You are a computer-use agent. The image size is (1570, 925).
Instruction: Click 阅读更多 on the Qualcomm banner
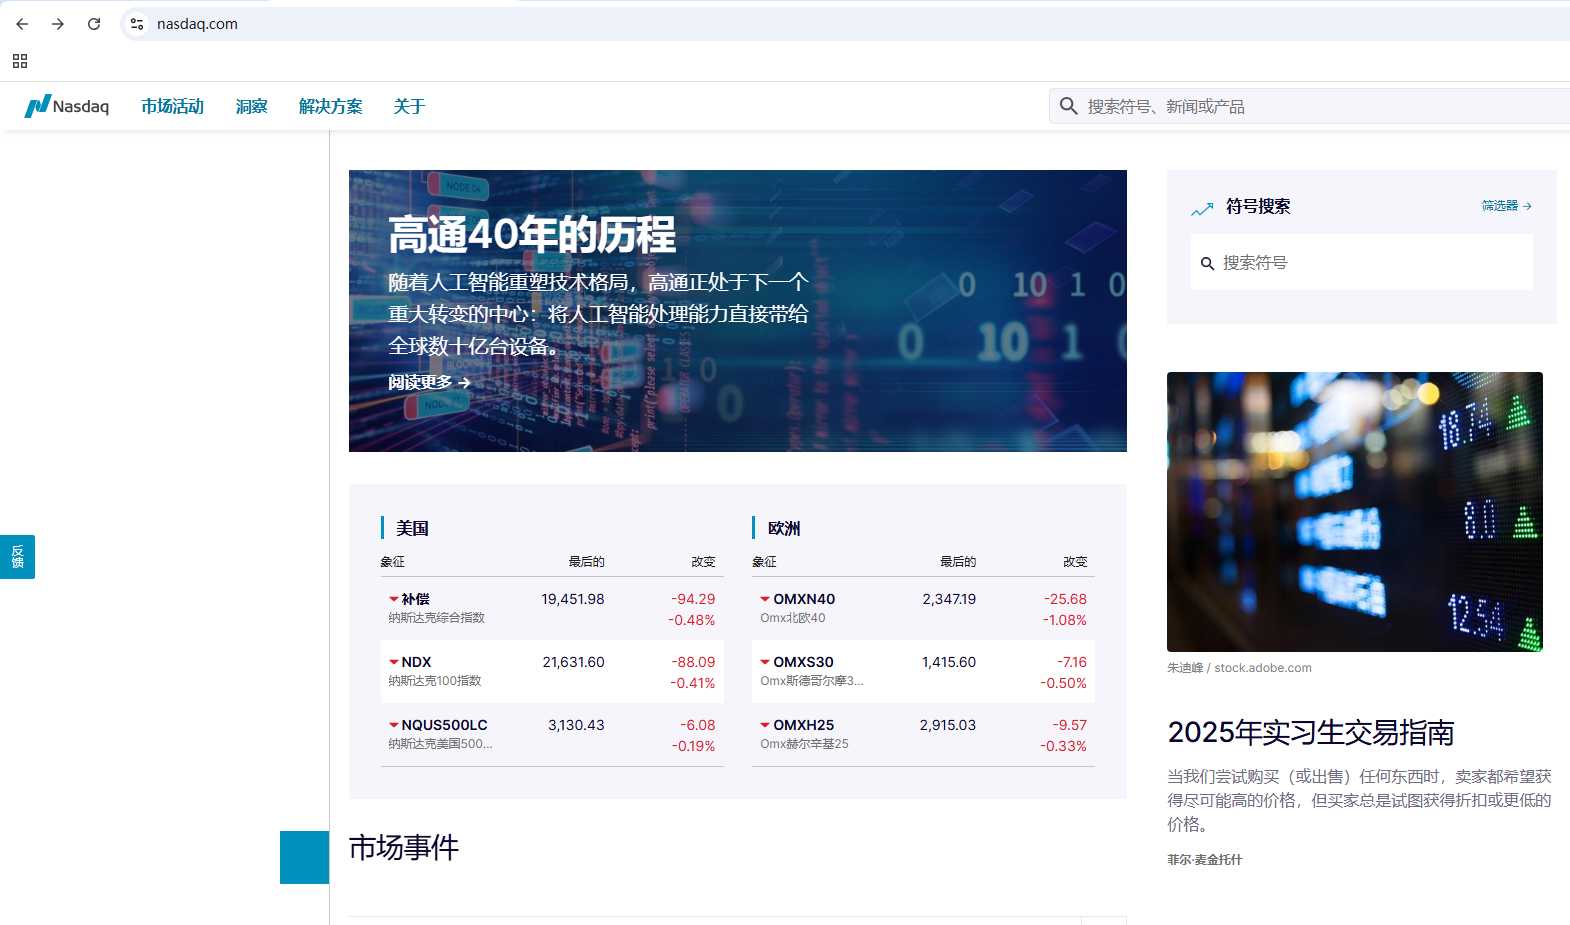429,382
